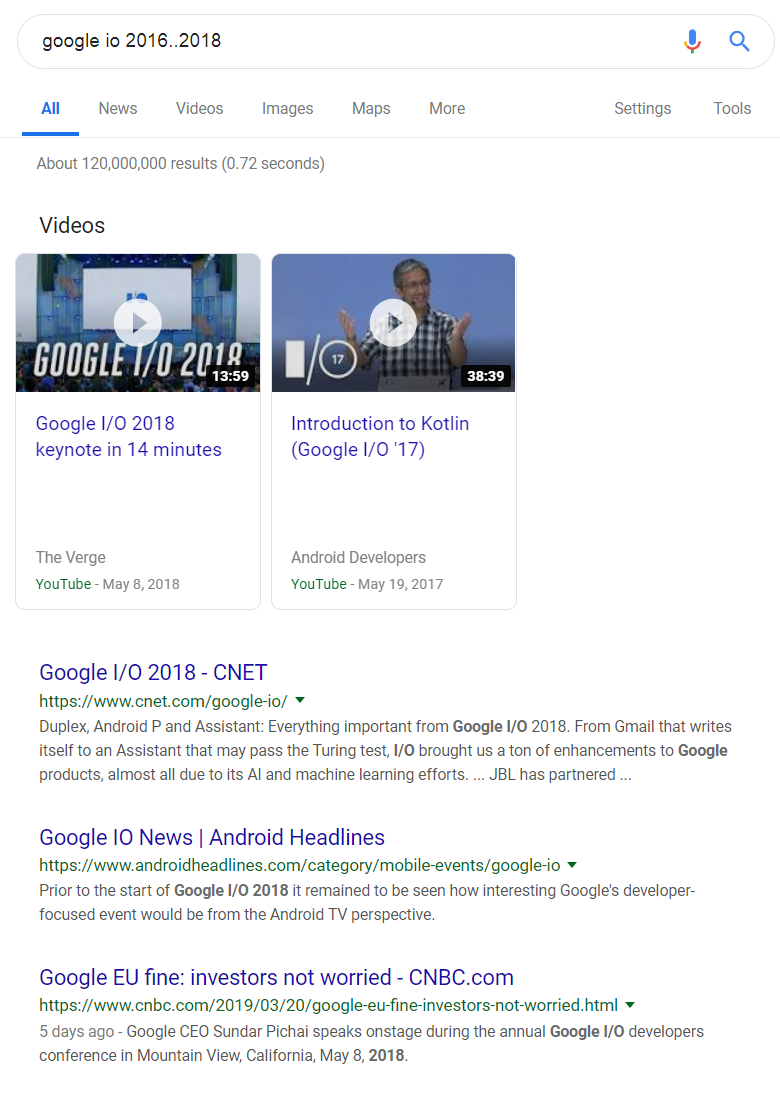Click the 'GOOGLE I/O 2018' thumbnail caption
Image resolution: width=780 pixels, height=1110 pixels.
138,360
